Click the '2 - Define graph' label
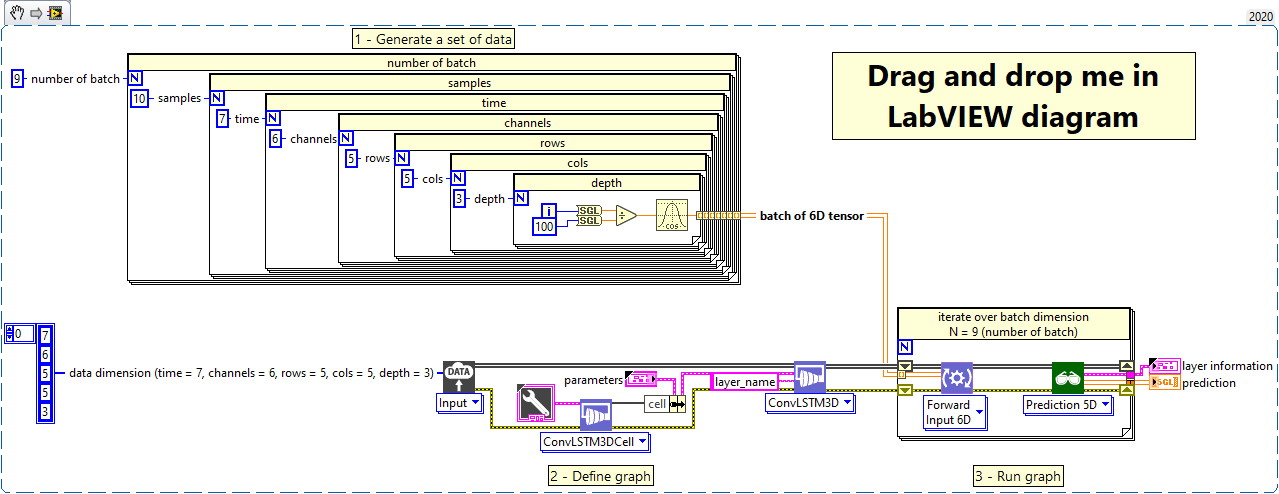The width and height of the screenshot is (1279, 494). click(x=600, y=476)
